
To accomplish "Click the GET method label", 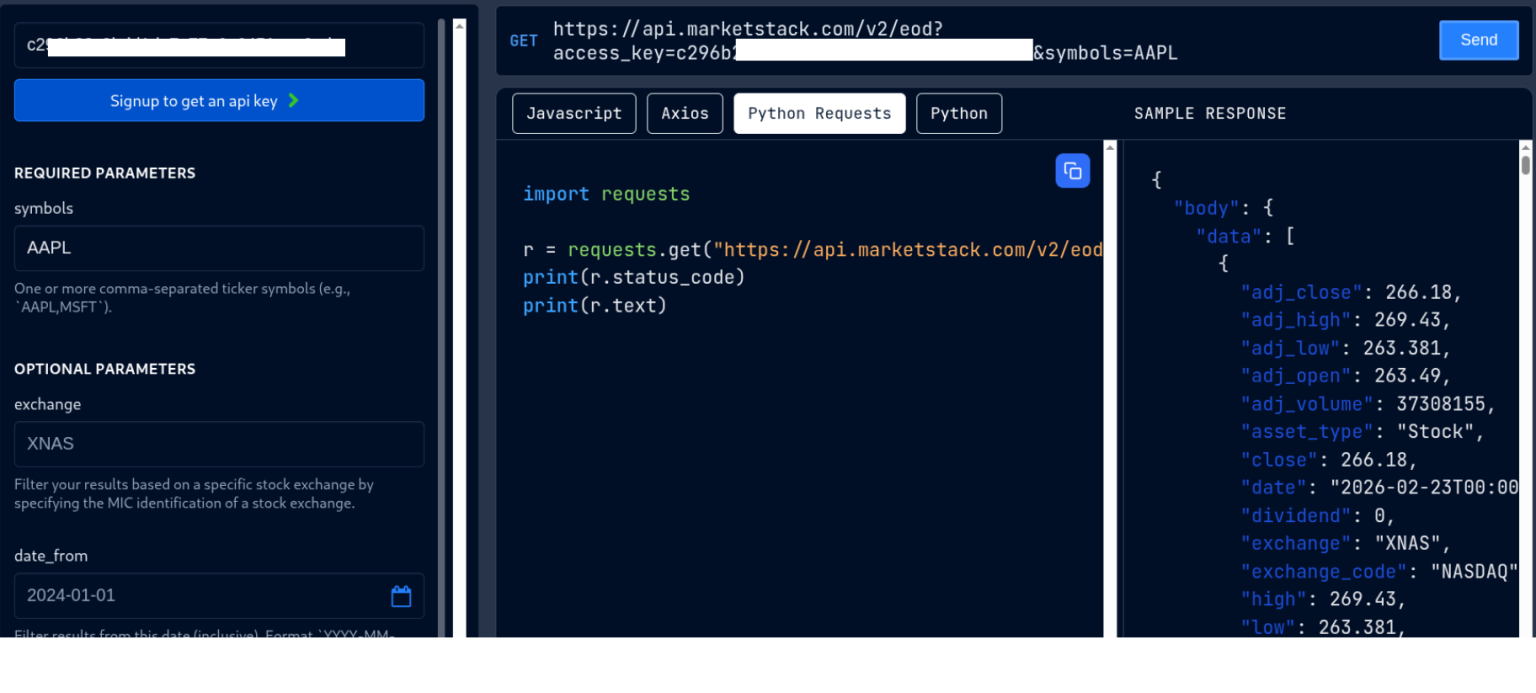I will point(524,41).
